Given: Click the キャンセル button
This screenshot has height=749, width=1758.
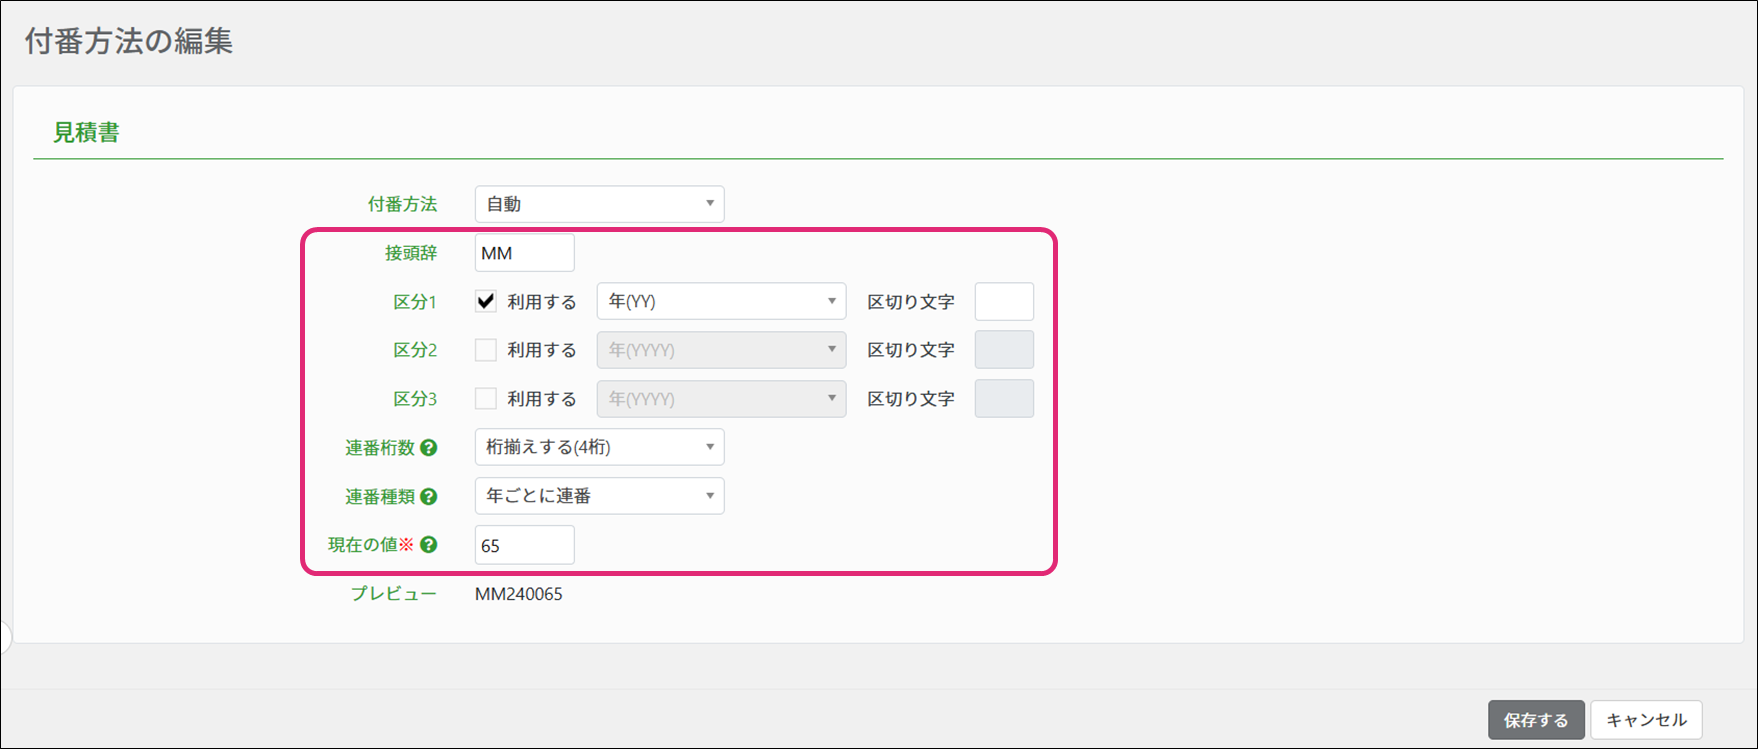Looking at the screenshot, I should [1646, 720].
